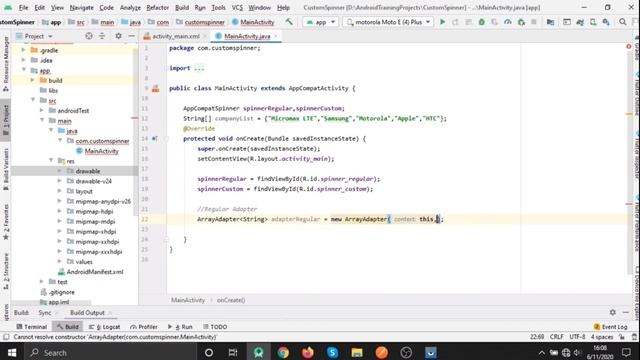Open Skype from the Windows taskbar
Screen dimensions: 640x360
pos(332,352)
